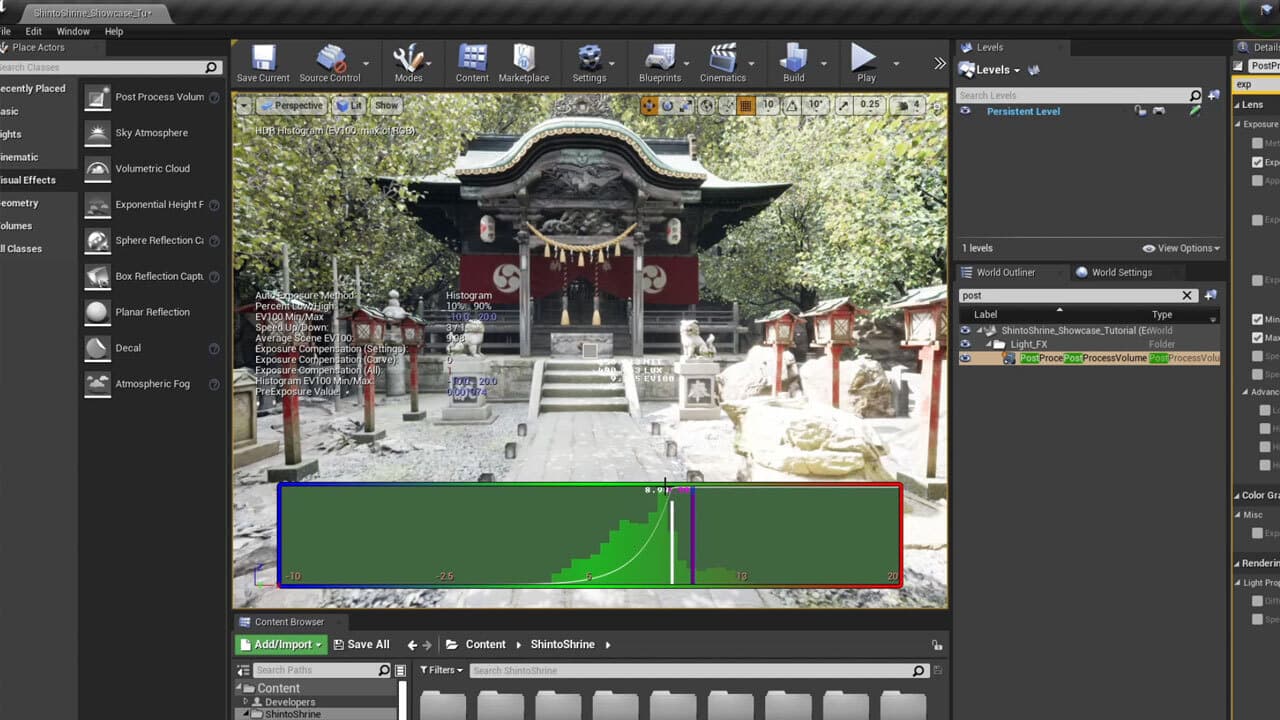Open the Lit view mode dropdown
The width and height of the screenshot is (1280, 720).
click(x=350, y=104)
